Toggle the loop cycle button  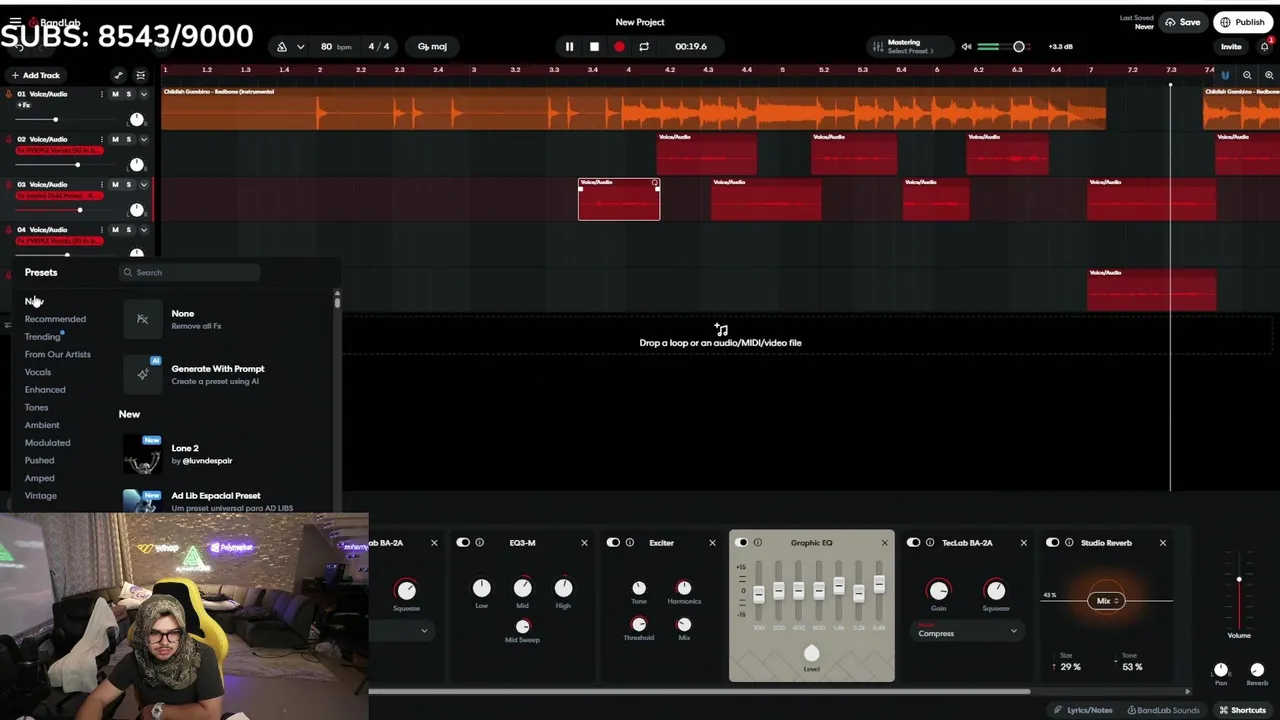coord(644,47)
